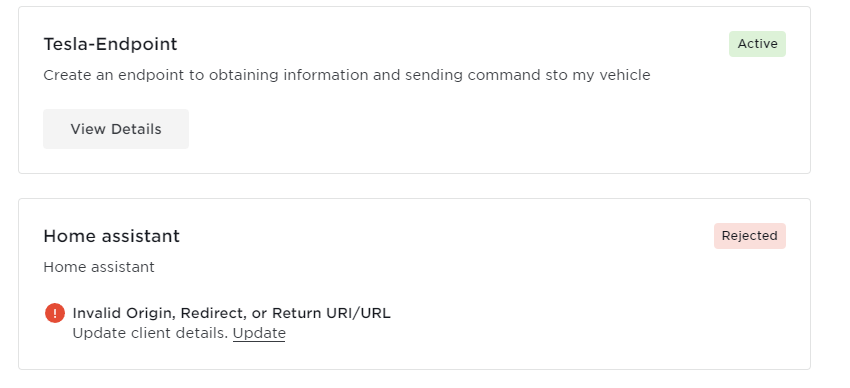Select the green Active status badge
The height and width of the screenshot is (388, 850).
click(757, 44)
